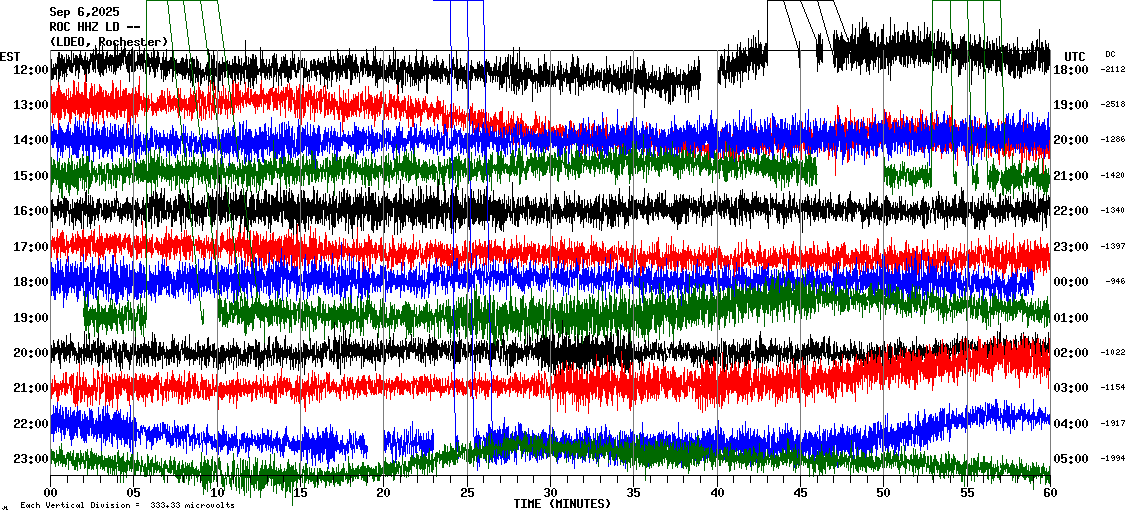Click the 12:00 EST row label
1130x519 pixels.
[x=31, y=70]
